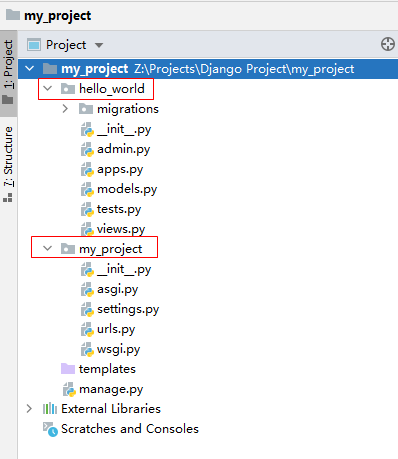The height and width of the screenshot is (459, 398).
Task: Open the 1: Project tool window tab
Action: coord(8,73)
